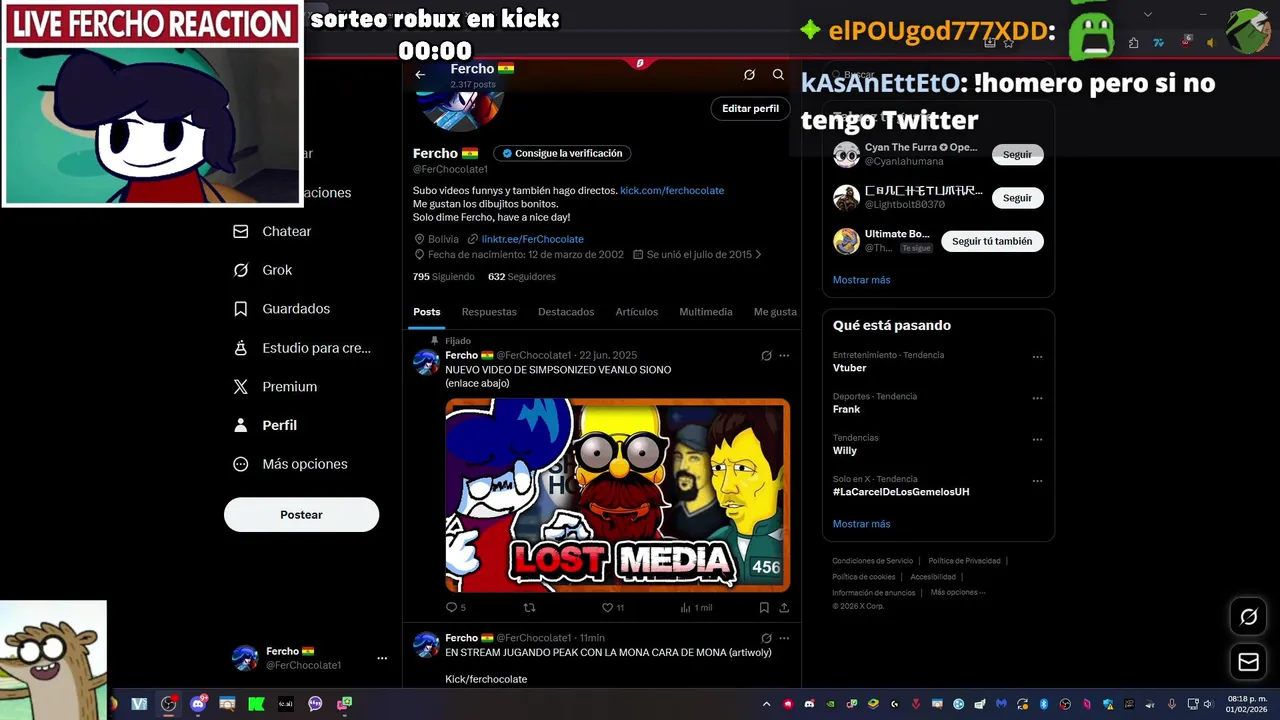View analytics showing 1 mil views
Image resolution: width=1280 pixels, height=720 pixels.
696,607
